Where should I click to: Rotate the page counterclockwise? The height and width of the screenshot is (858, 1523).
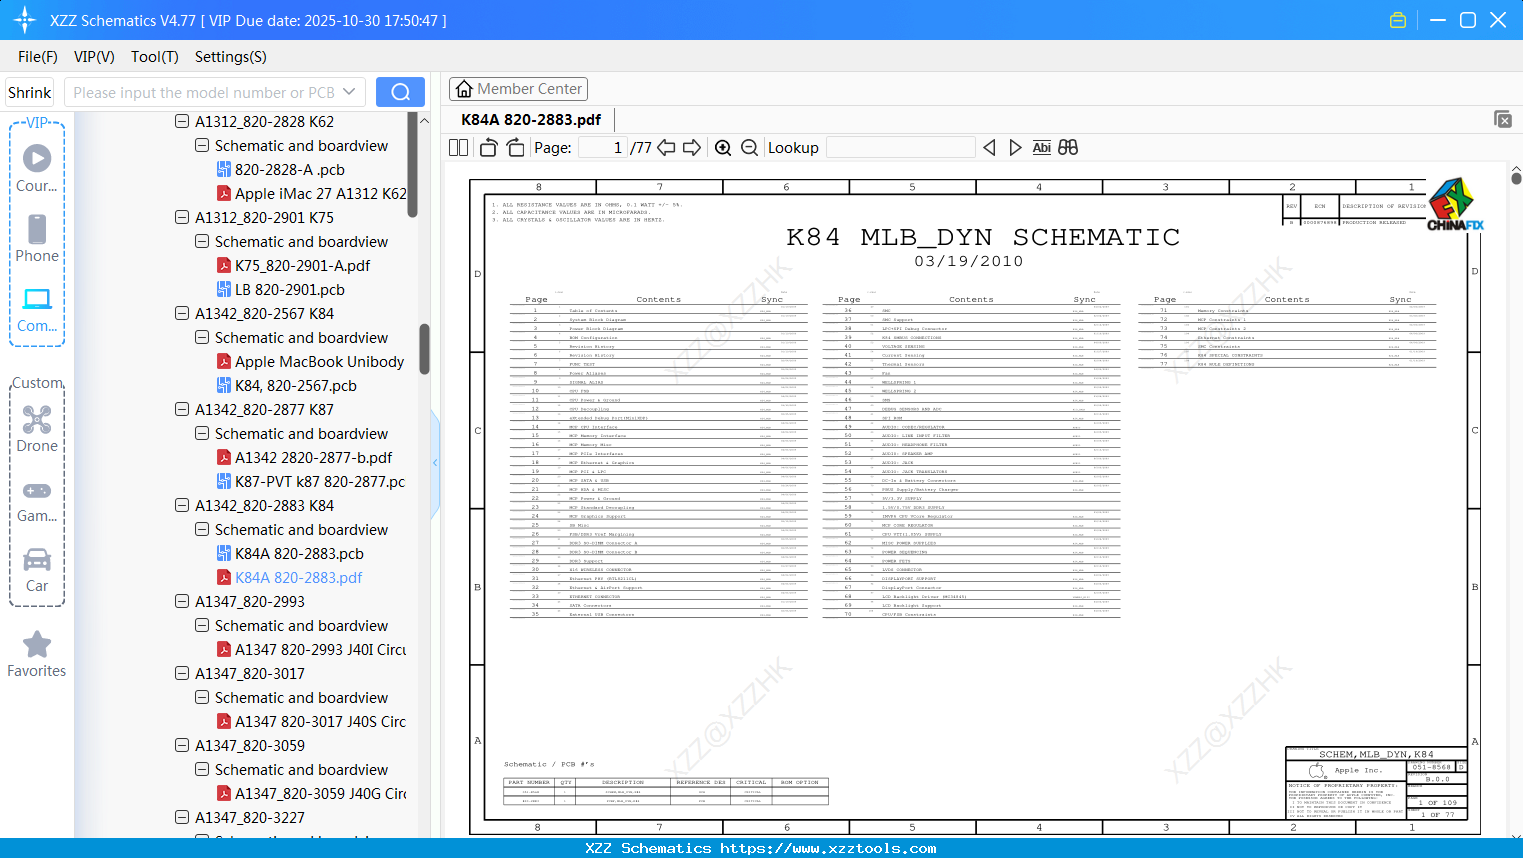point(489,148)
